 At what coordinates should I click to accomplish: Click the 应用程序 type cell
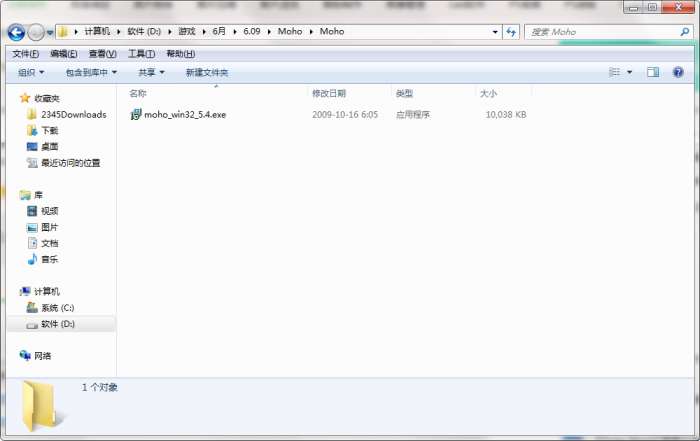click(412, 115)
